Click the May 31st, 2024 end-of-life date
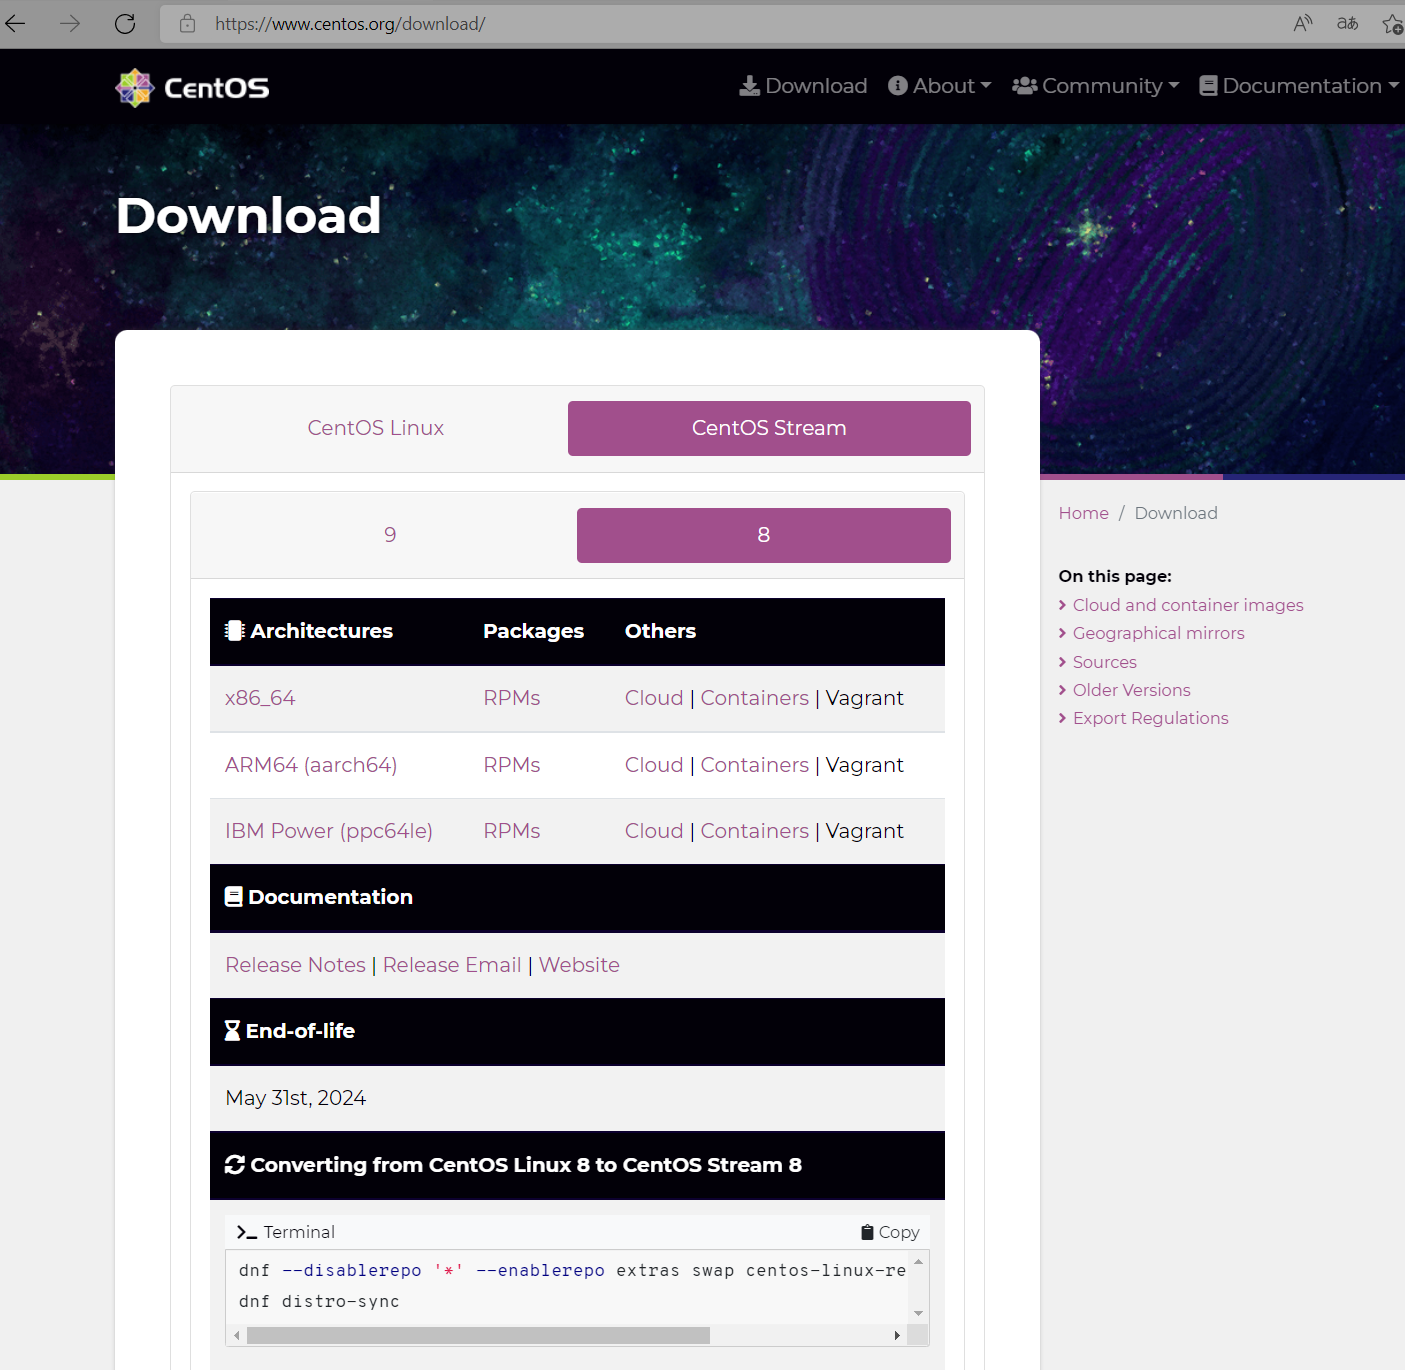 click(x=296, y=1098)
